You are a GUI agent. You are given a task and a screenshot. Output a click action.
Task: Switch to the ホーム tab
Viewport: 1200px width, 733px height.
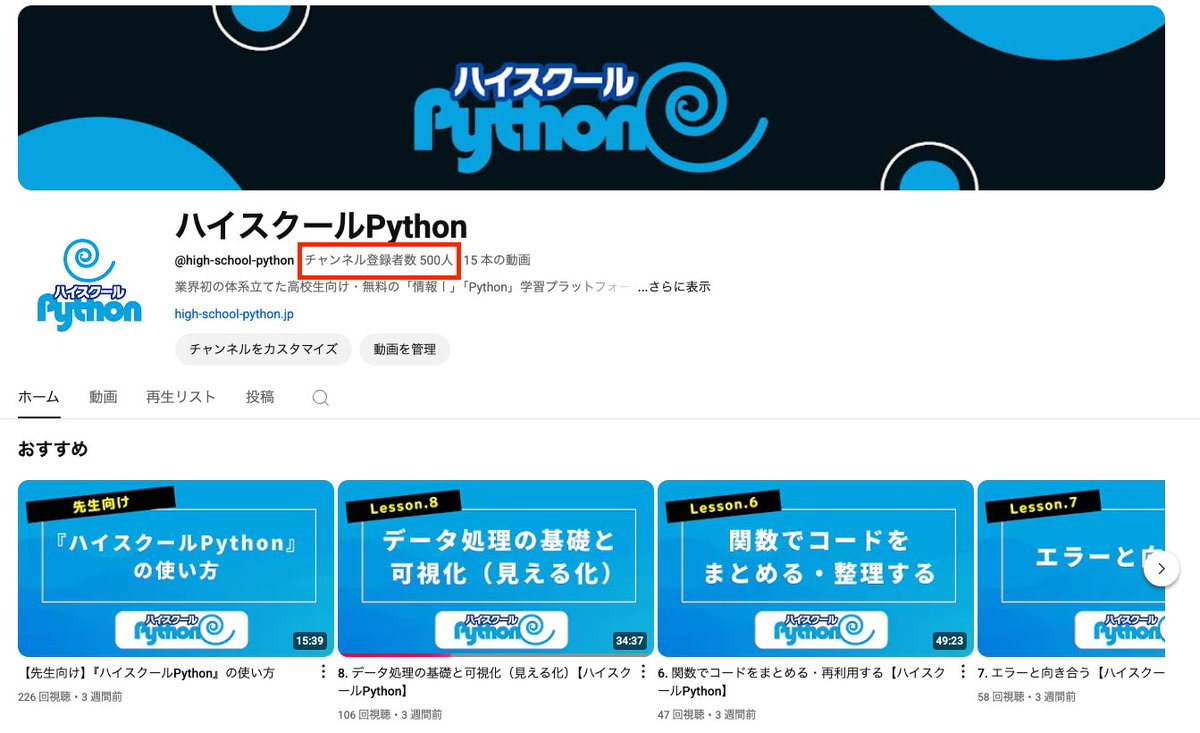39,397
